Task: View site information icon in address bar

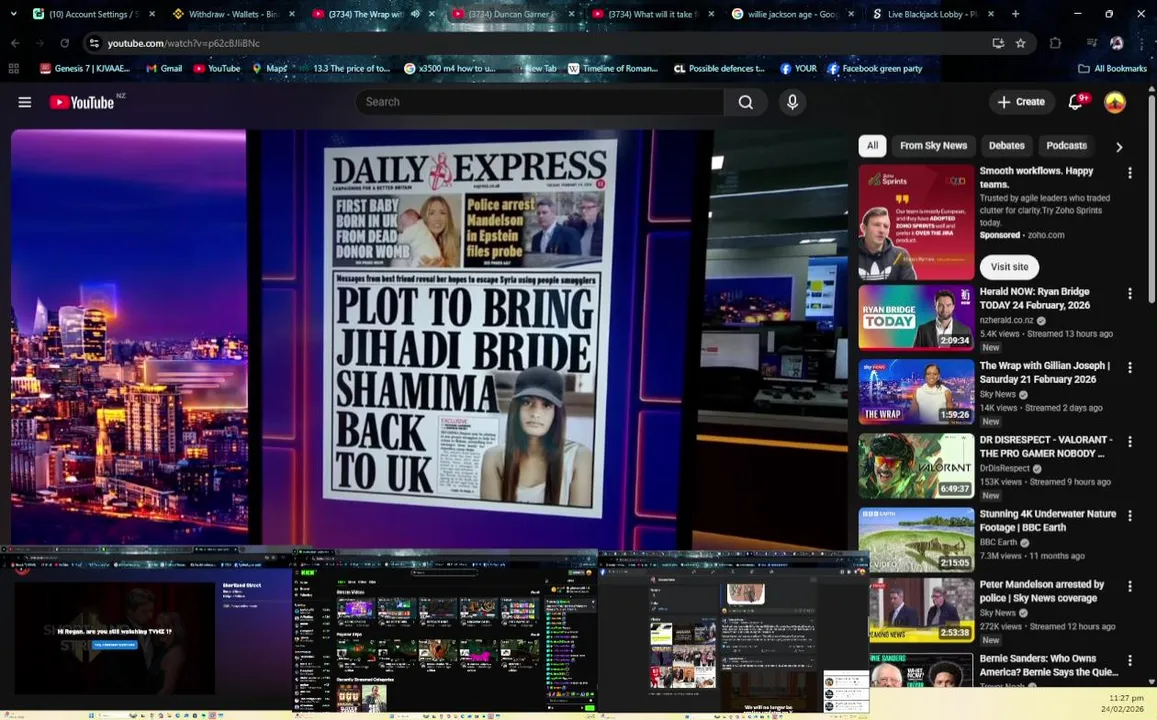Action: pos(94,44)
